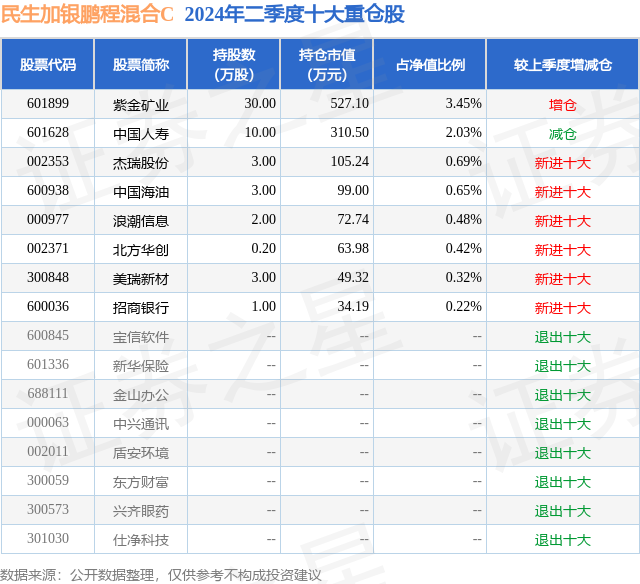The image size is (640, 584).
Task: Select stock code 601336
Action: point(48,364)
